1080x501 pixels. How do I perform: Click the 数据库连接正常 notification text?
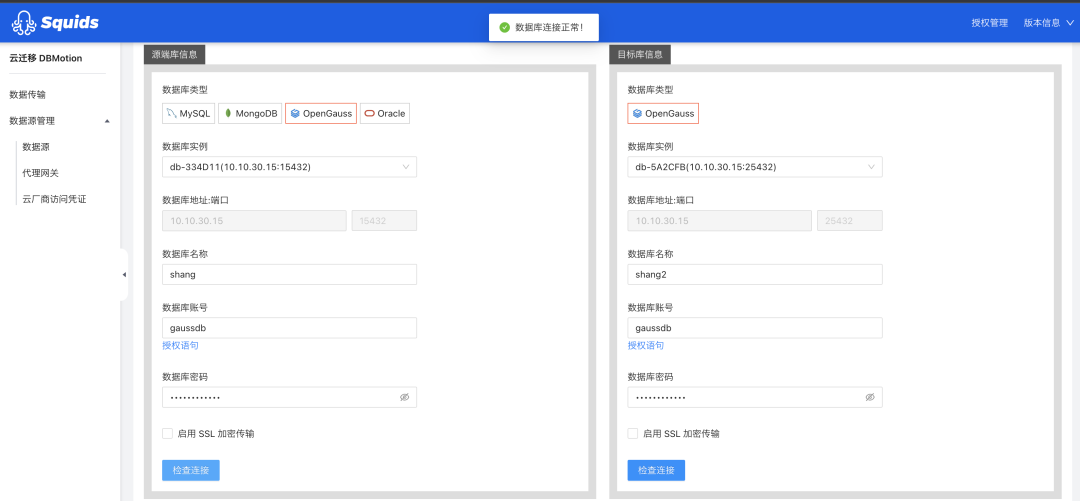tap(550, 28)
